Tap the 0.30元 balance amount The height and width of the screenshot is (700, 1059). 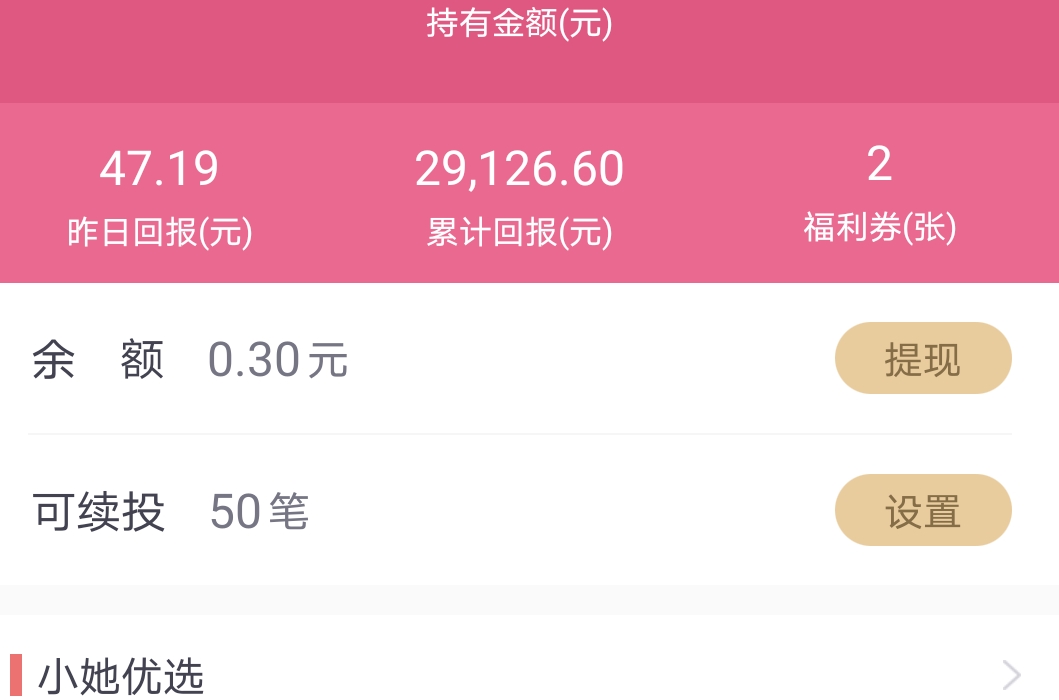tap(278, 359)
